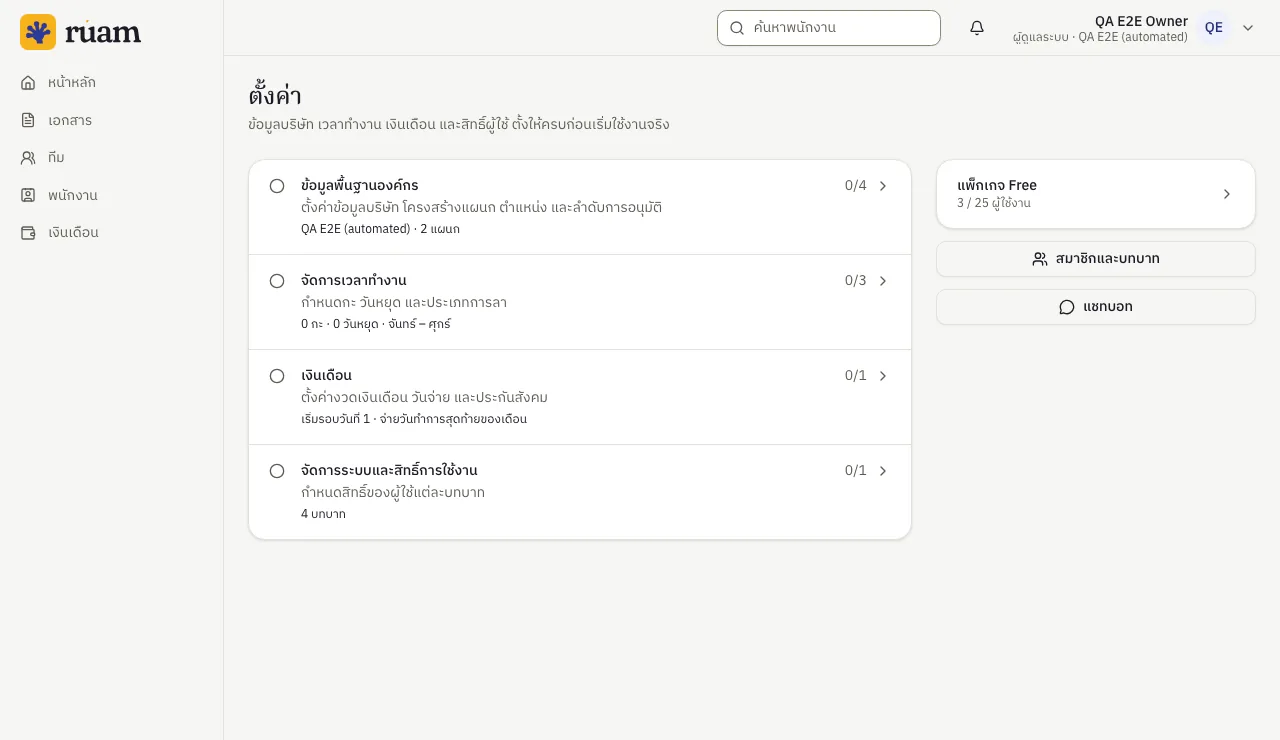The height and width of the screenshot is (740, 1280).
Task: Click "QA E2E (automated) · 2 แผนก" text
Action: click(x=380, y=229)
